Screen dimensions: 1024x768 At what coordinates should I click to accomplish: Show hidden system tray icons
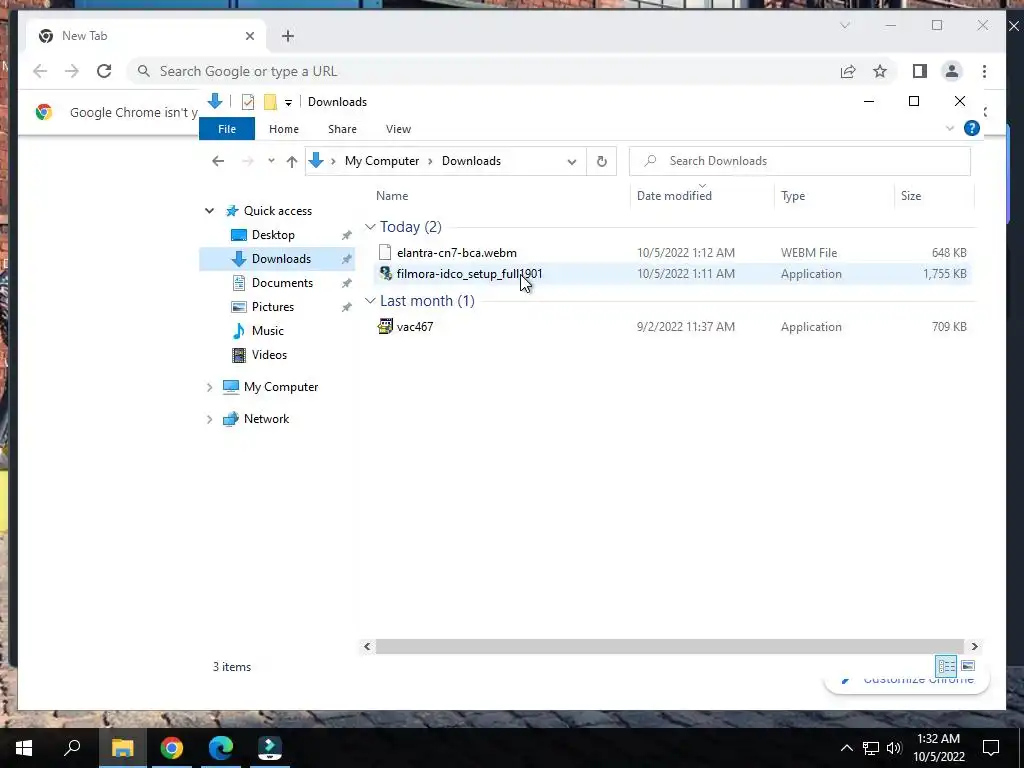pyautogui.click(x=846, y=748)
